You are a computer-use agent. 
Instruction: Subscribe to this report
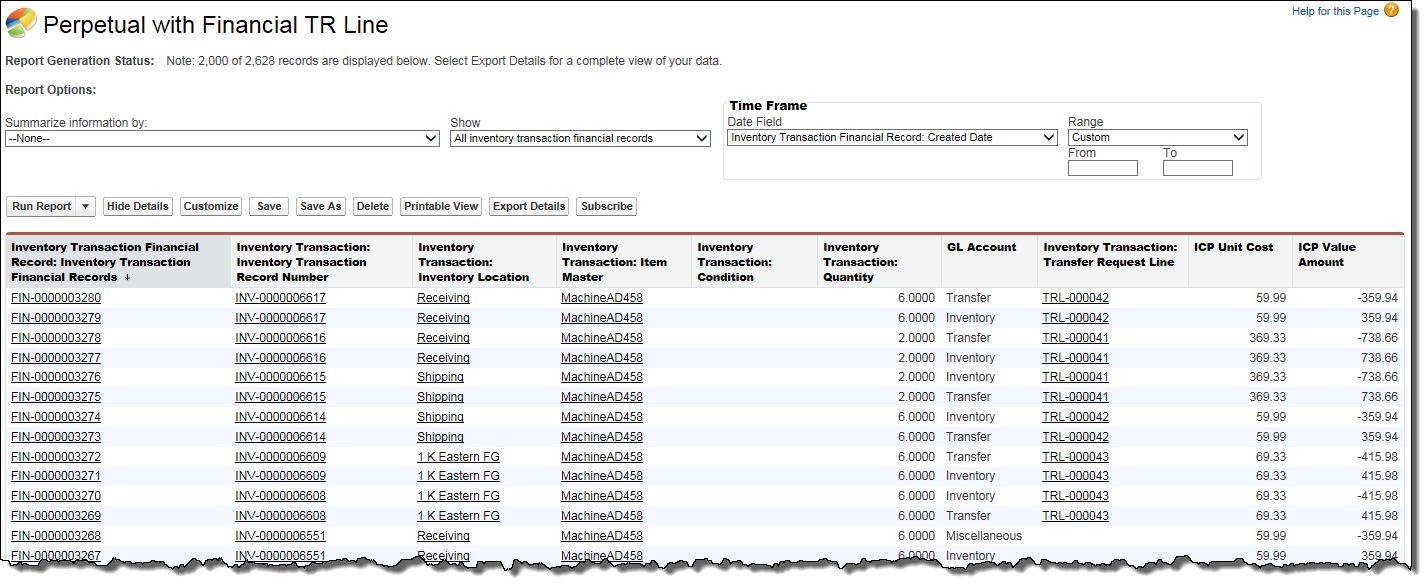(607, 207)
